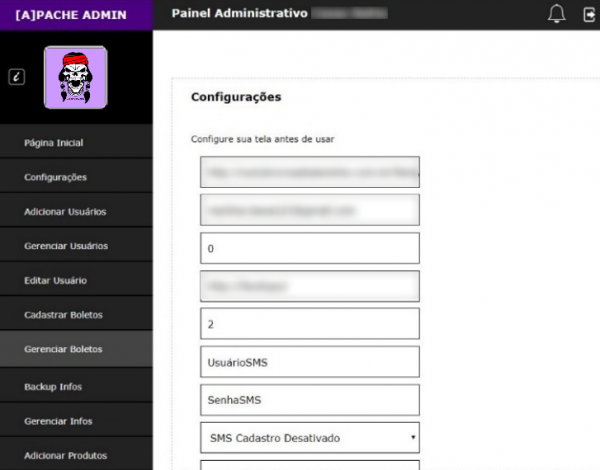
Task: Click the logout icon in header
Action: (x=590, y=14)
